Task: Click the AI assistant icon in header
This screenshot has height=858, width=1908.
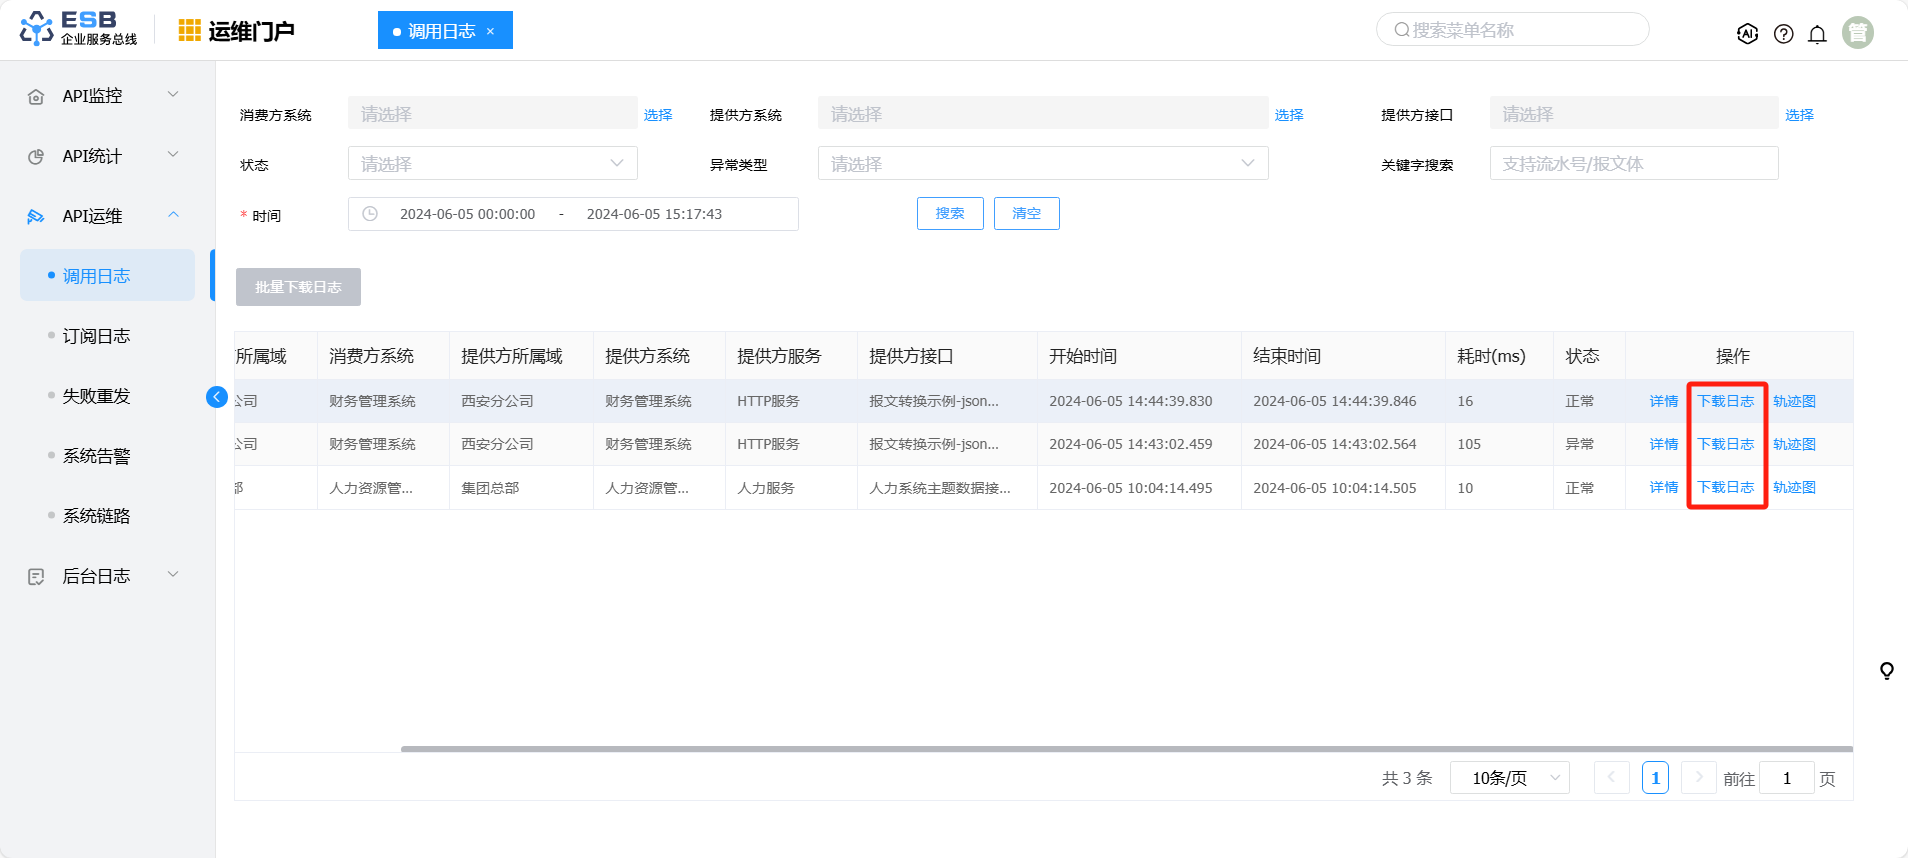Action: [x=1747, y=34]
